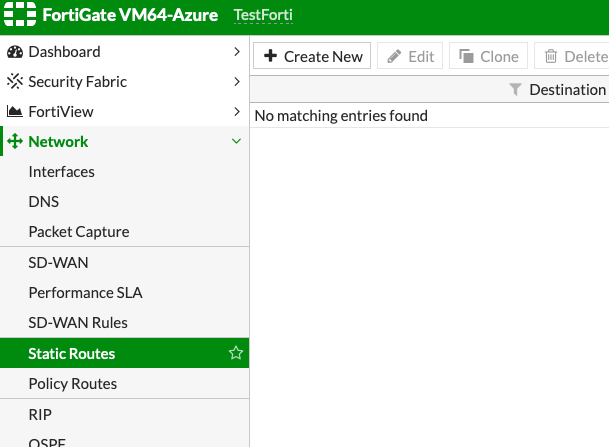Click the pencil icon on Edit
609x447 pixels.
pos(394,57)
